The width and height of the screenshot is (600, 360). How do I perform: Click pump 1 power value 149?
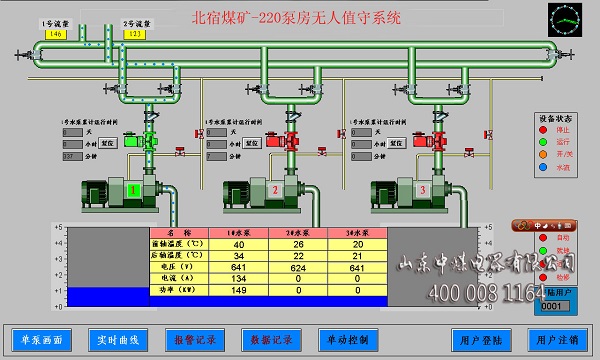coord(238,290)
